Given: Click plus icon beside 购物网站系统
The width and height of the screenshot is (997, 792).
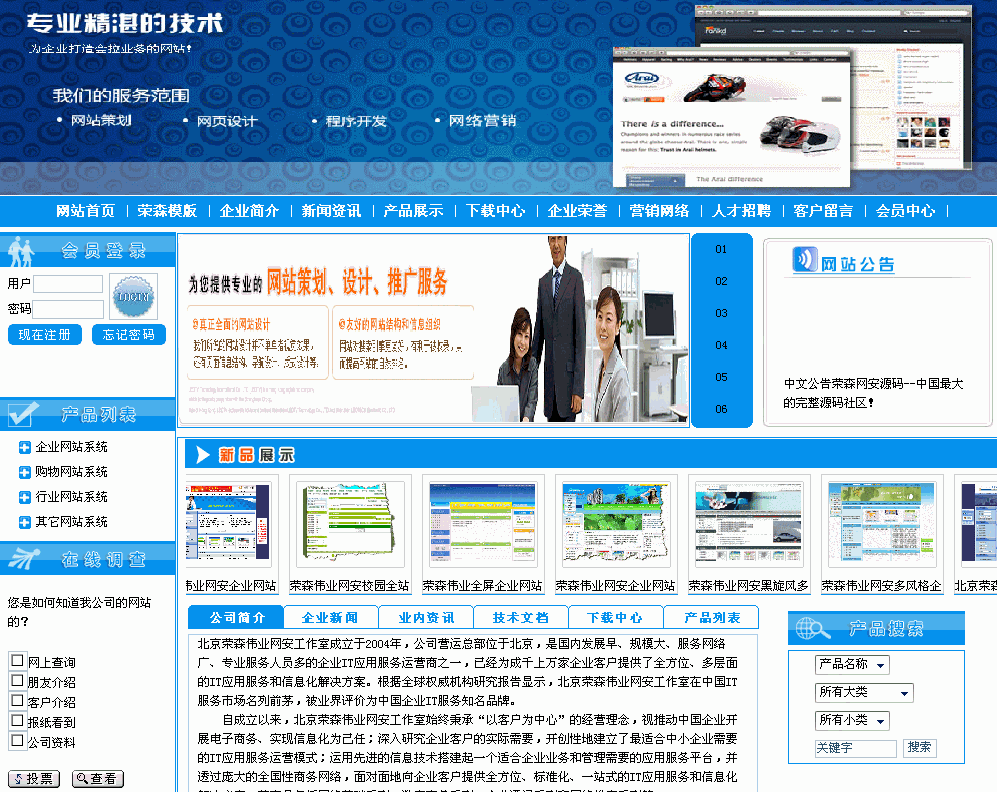Looking at the screenshot, I should point(25,472).
